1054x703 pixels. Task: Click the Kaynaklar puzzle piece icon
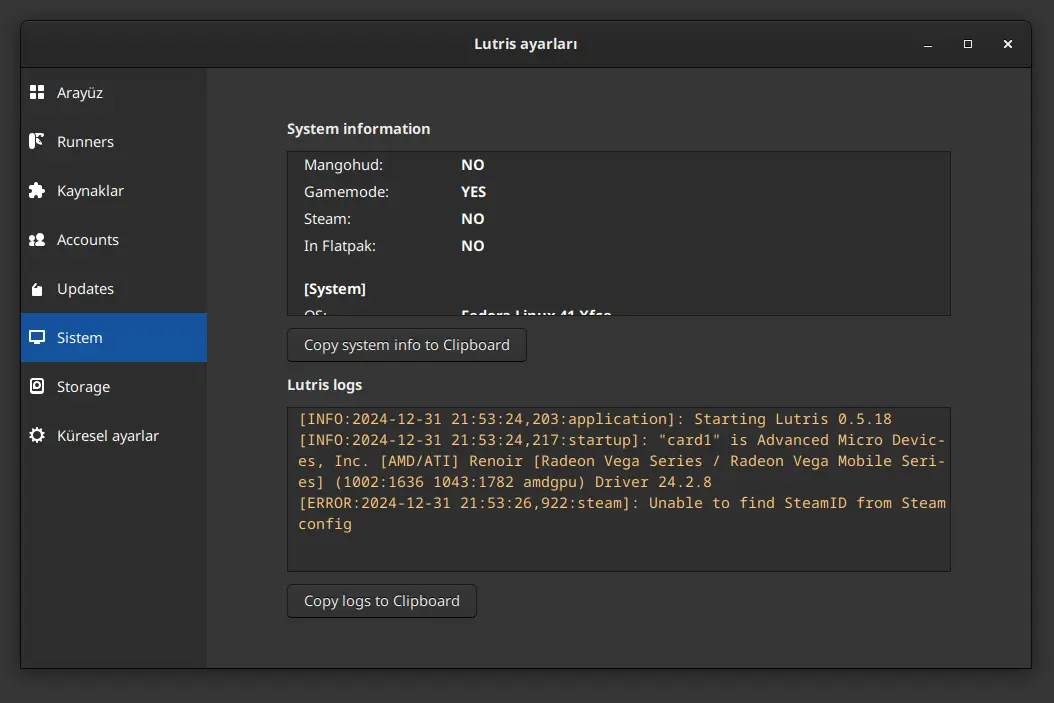pyautogui.click(x=37, y=190)
